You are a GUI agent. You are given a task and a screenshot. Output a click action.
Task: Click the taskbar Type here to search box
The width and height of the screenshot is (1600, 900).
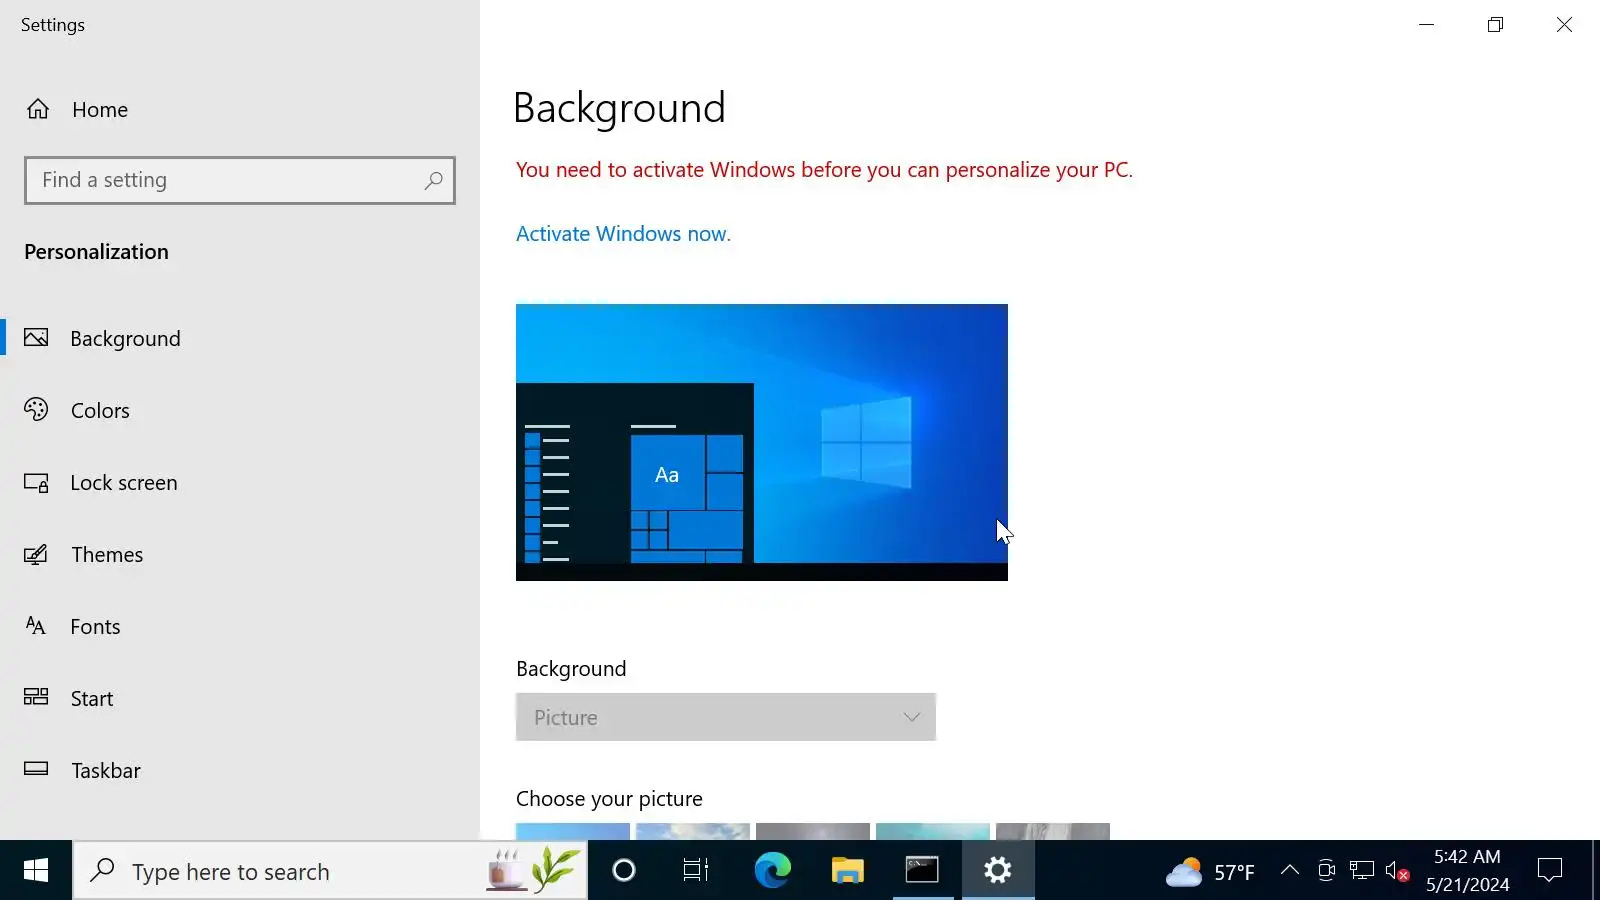[330, 871]
